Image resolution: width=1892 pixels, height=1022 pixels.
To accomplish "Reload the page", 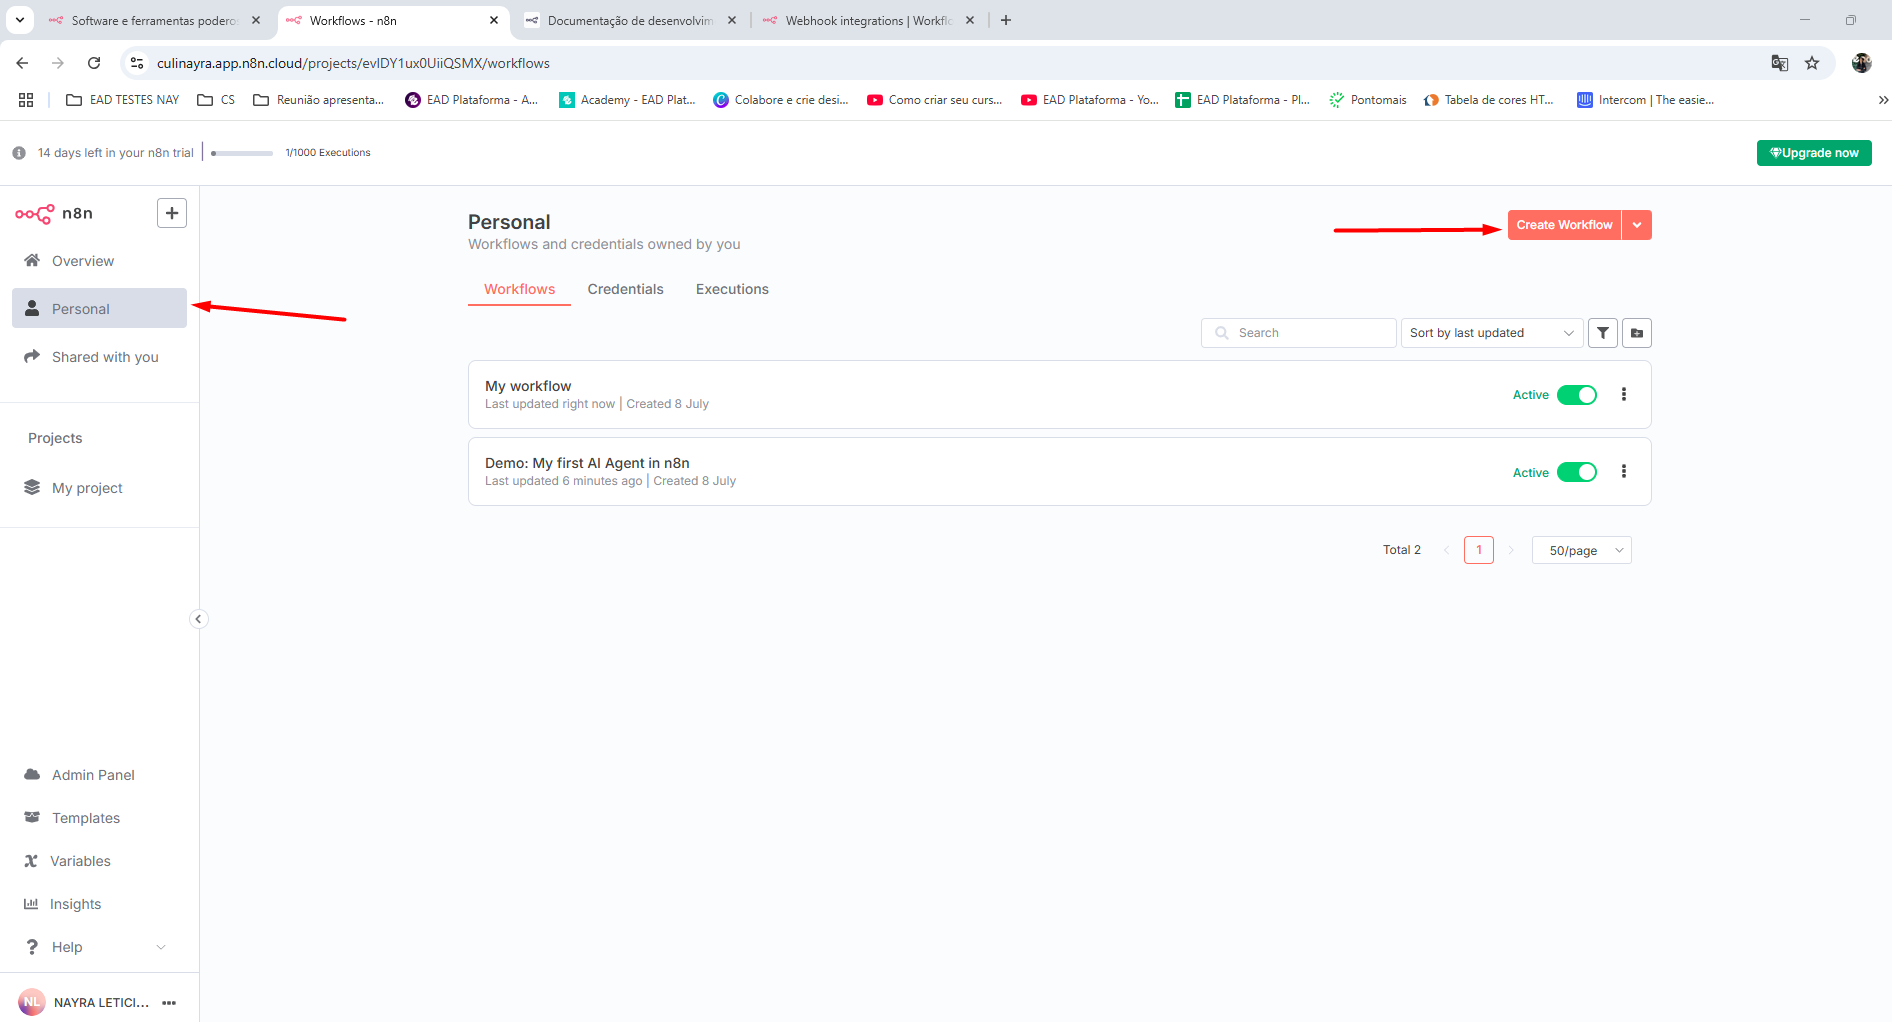I will click(94, 63).
